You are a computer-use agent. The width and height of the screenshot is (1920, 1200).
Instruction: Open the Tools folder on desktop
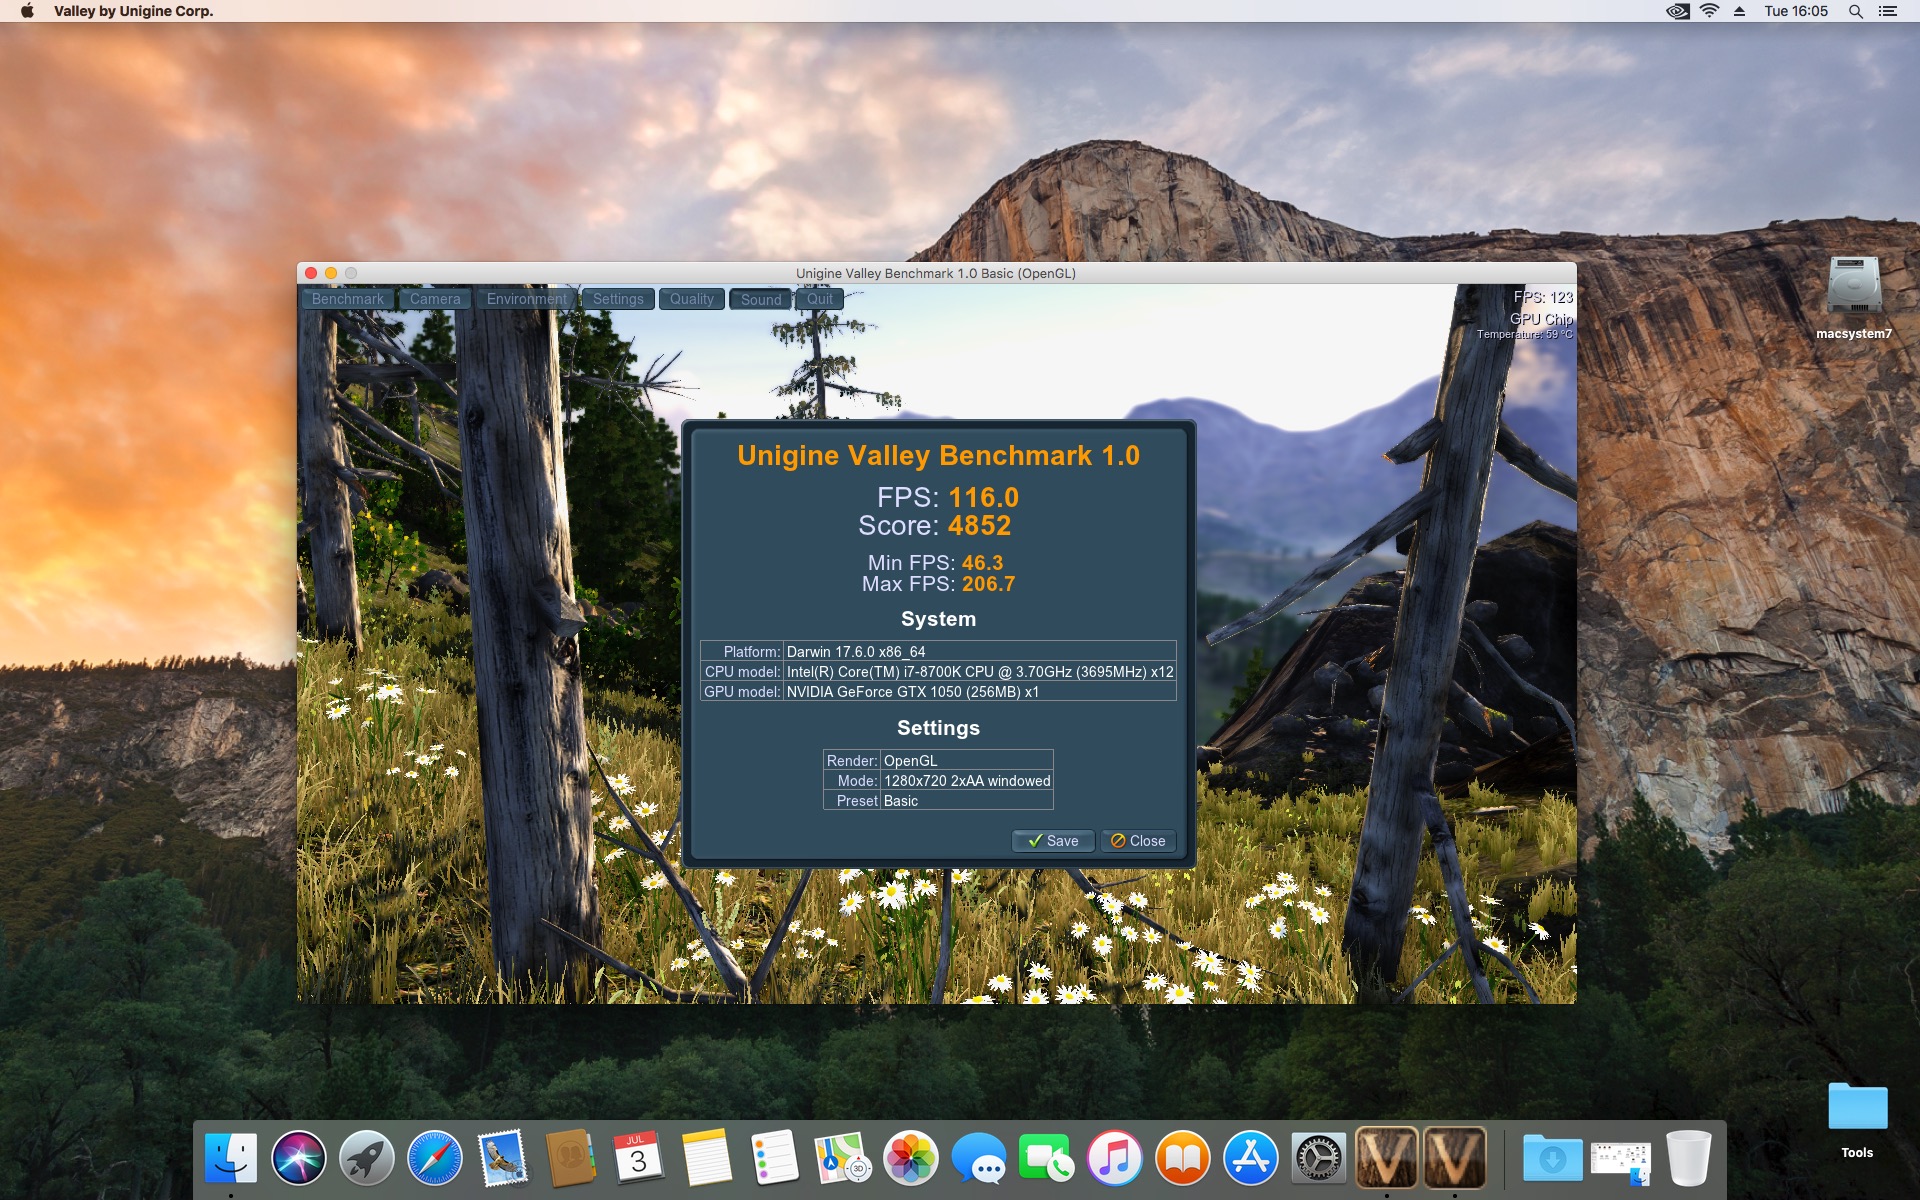[x=1857, y=1109]
